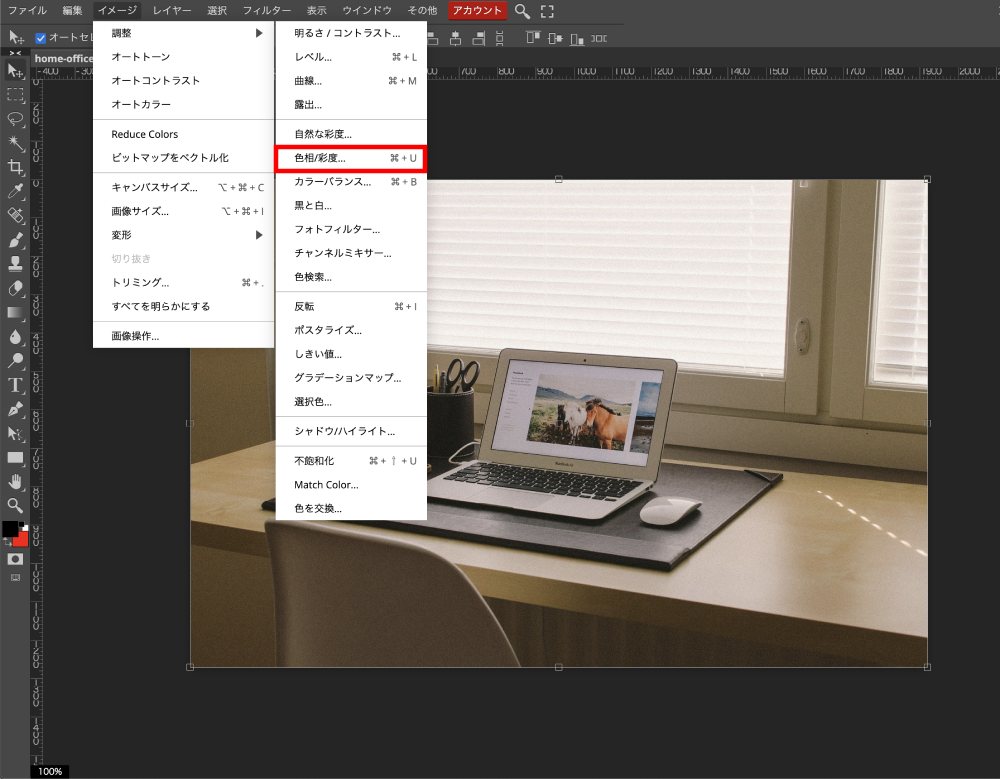Click the red アカウント button
The image size is (1000, 779).
[x=477, y=10]
